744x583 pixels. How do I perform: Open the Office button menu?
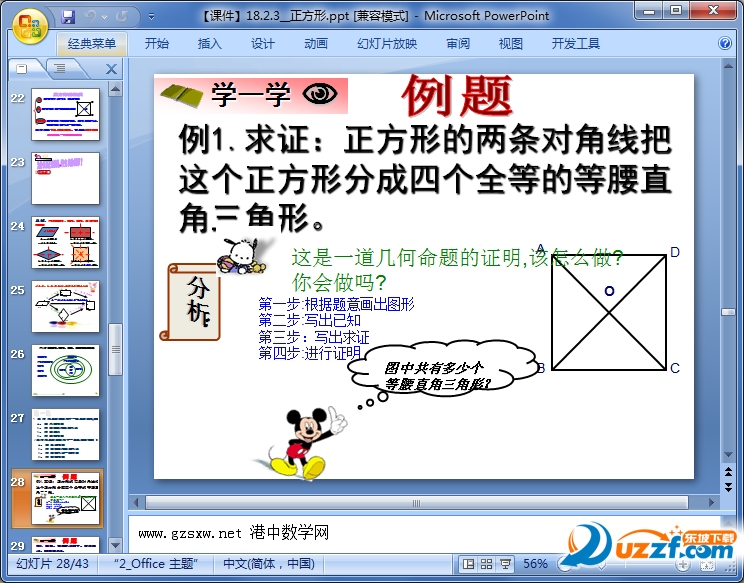coord(29,26)
